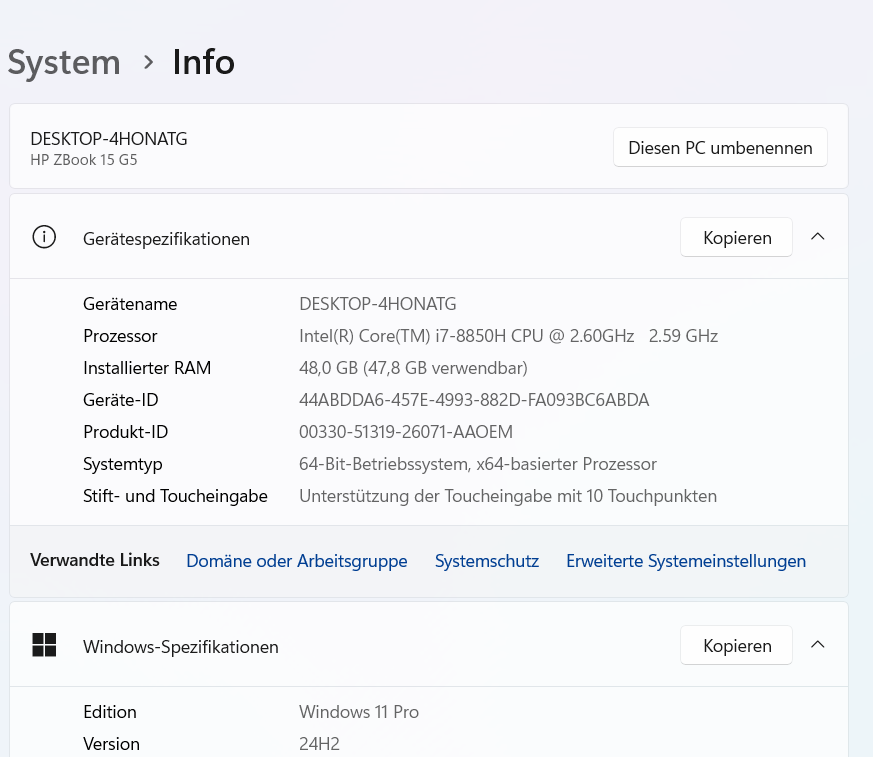Click the Info breadcrumb title

click(203, 62)
